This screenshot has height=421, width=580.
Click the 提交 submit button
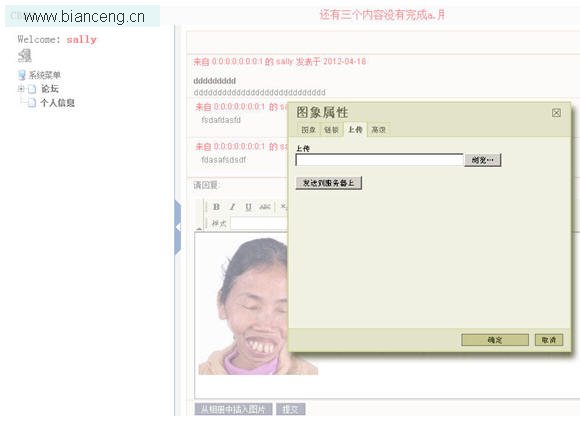(290, 409)
